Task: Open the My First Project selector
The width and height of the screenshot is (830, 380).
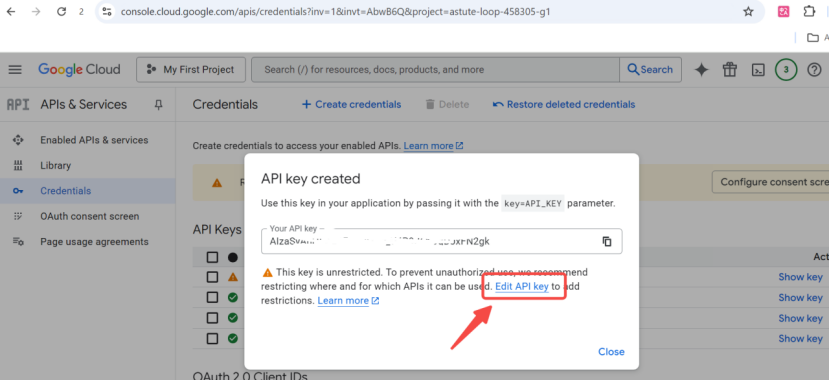Action: click(x=191, y=70)
